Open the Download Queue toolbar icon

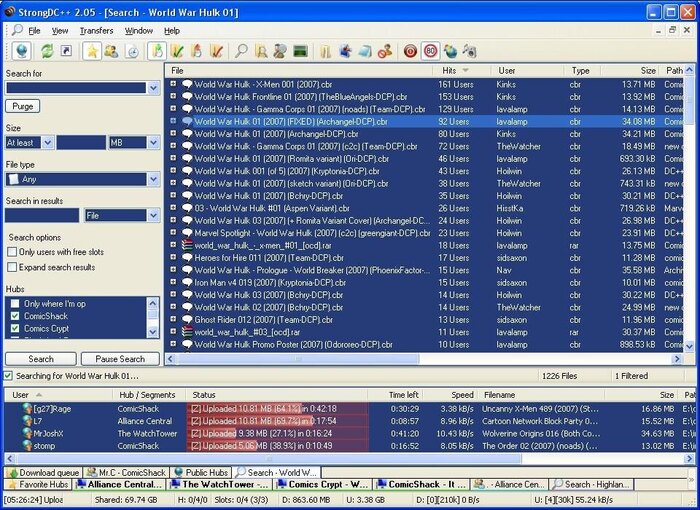pyautogui.click(x=157, y=51)
